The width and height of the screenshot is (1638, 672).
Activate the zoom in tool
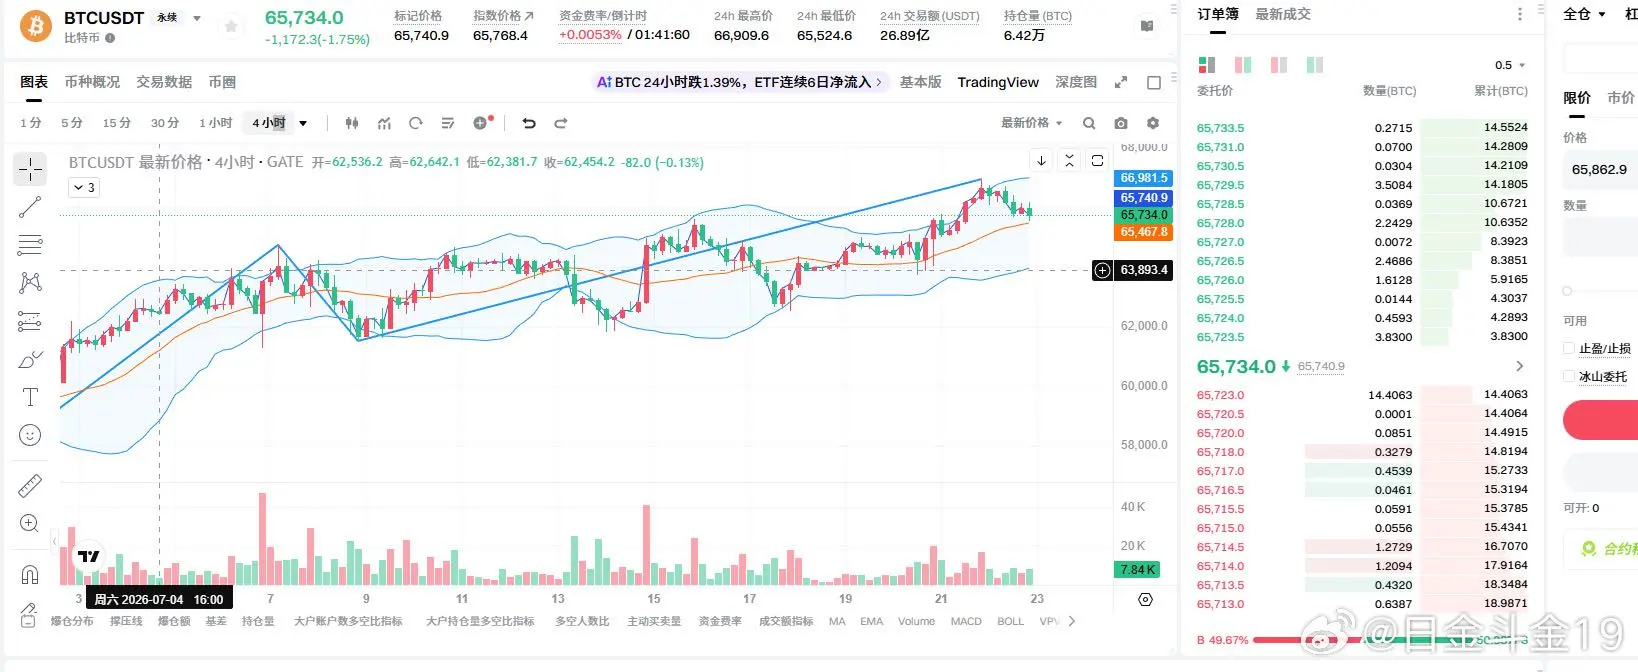pos(30,523)
